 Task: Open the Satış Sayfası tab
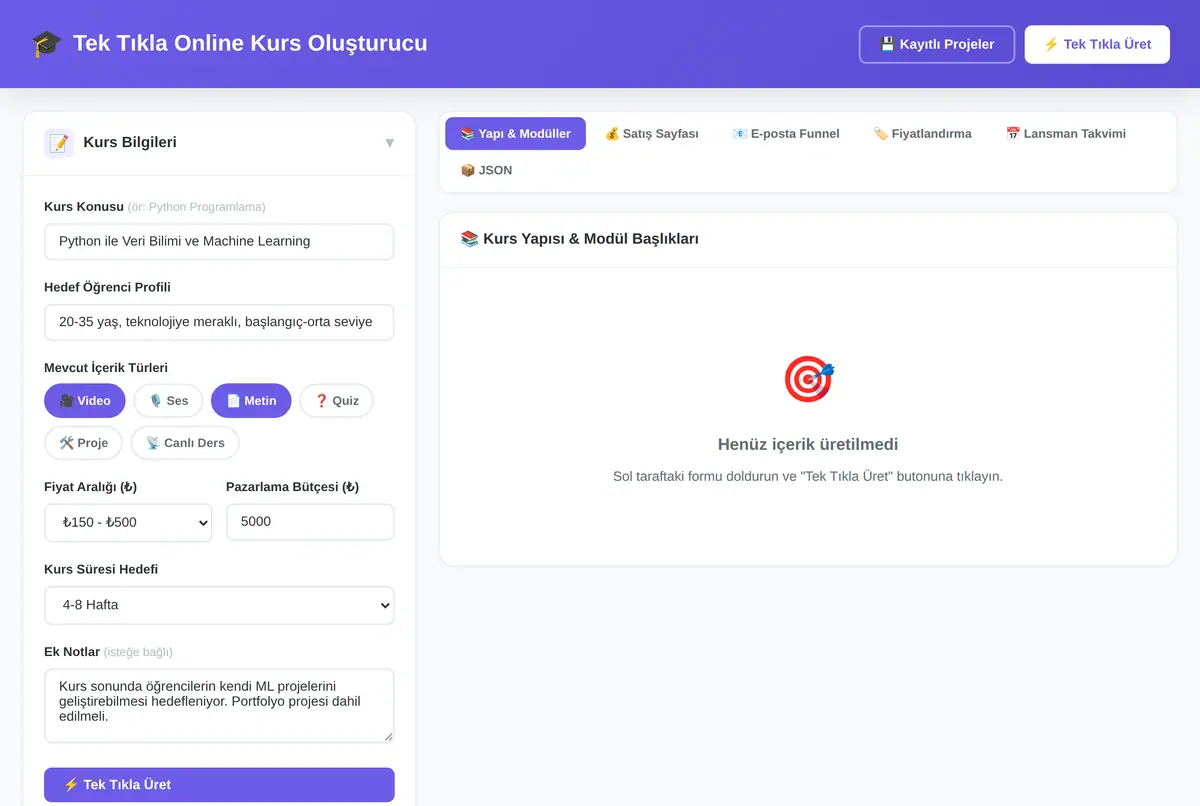tap(652, 133)
